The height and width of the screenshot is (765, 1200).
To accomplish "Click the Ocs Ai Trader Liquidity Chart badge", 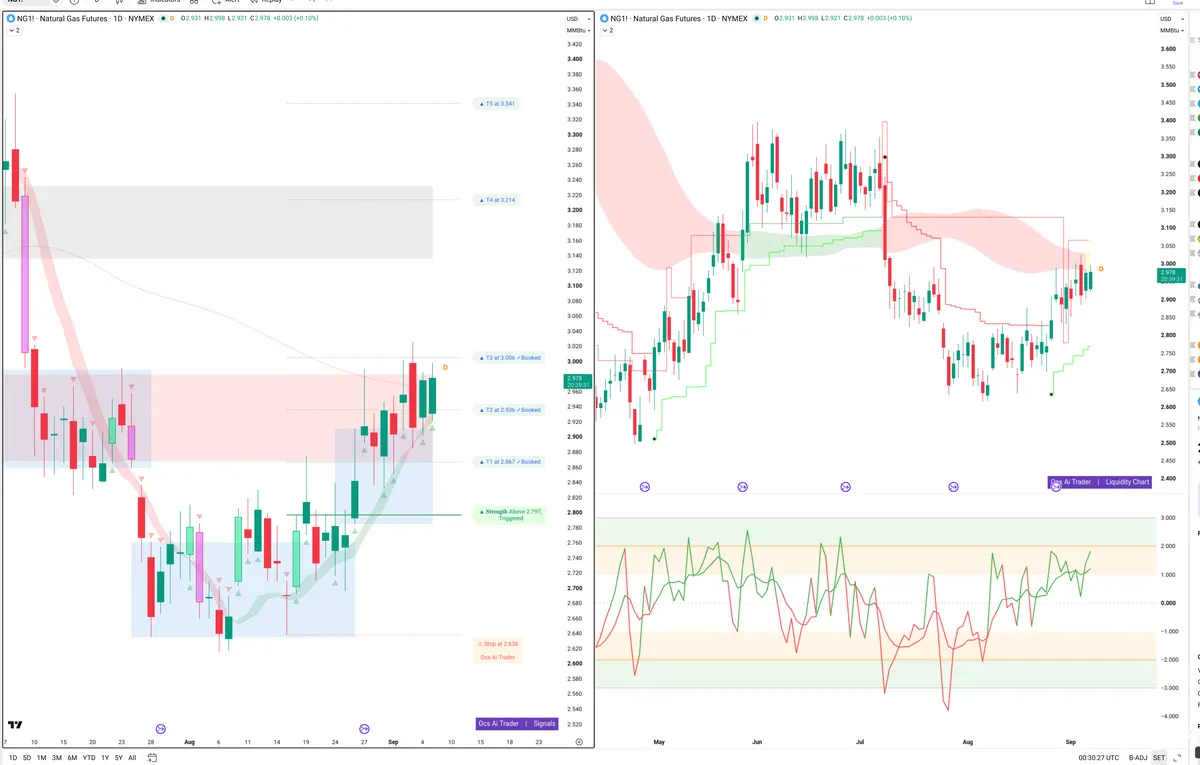I will (1100, 482).
